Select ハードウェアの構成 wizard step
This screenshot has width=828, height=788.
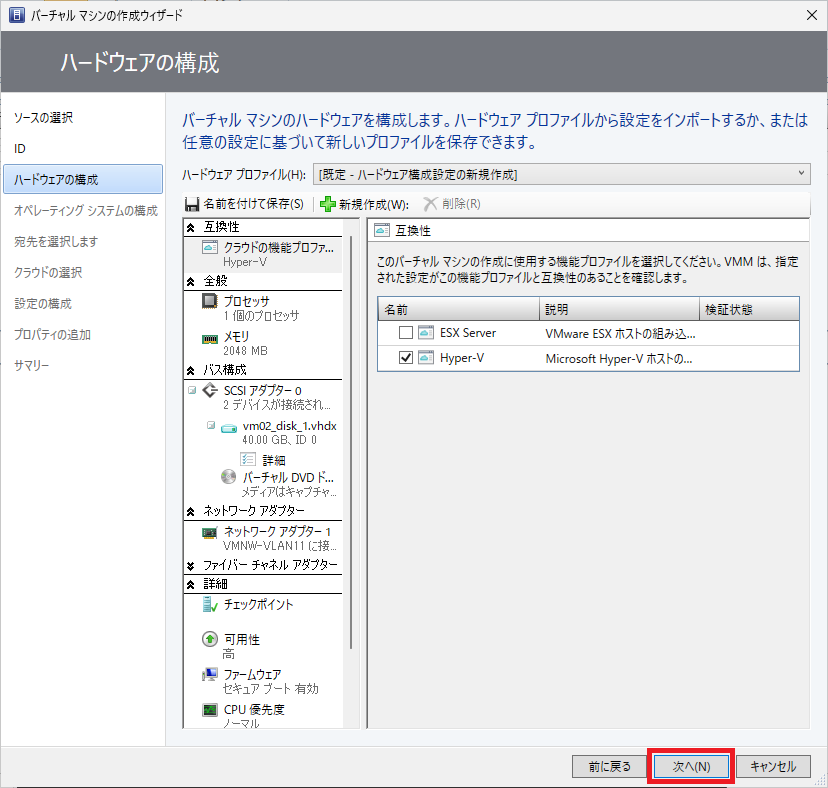(x=83, y=179)
